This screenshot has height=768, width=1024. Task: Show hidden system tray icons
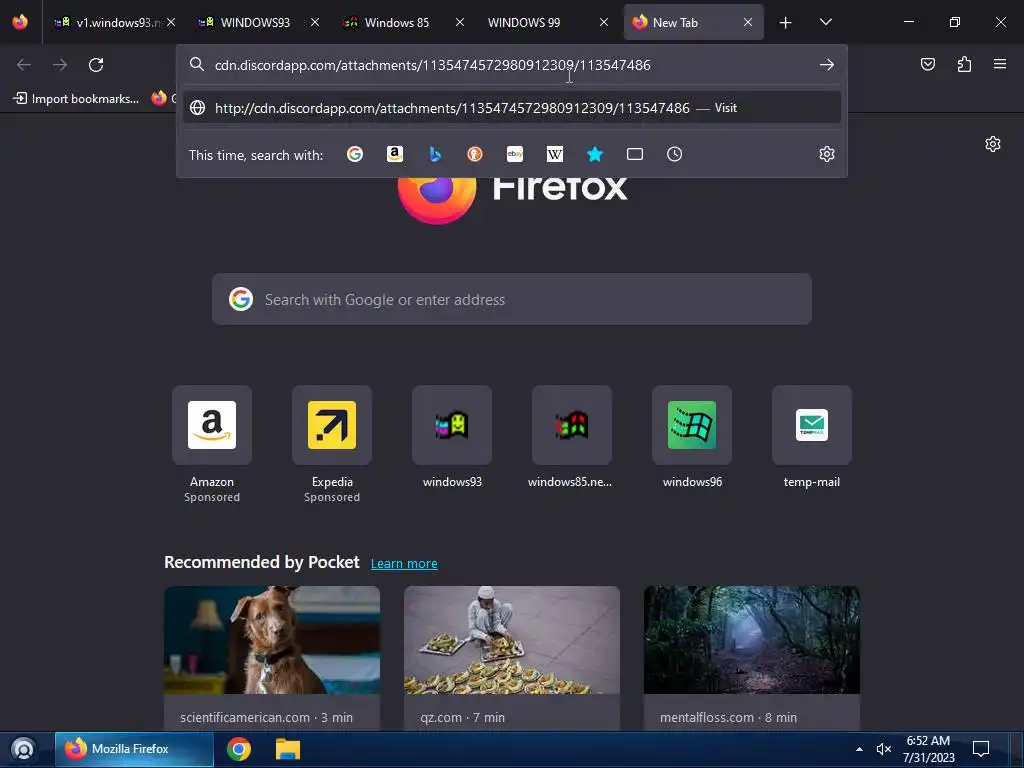(x=859, y=749)
